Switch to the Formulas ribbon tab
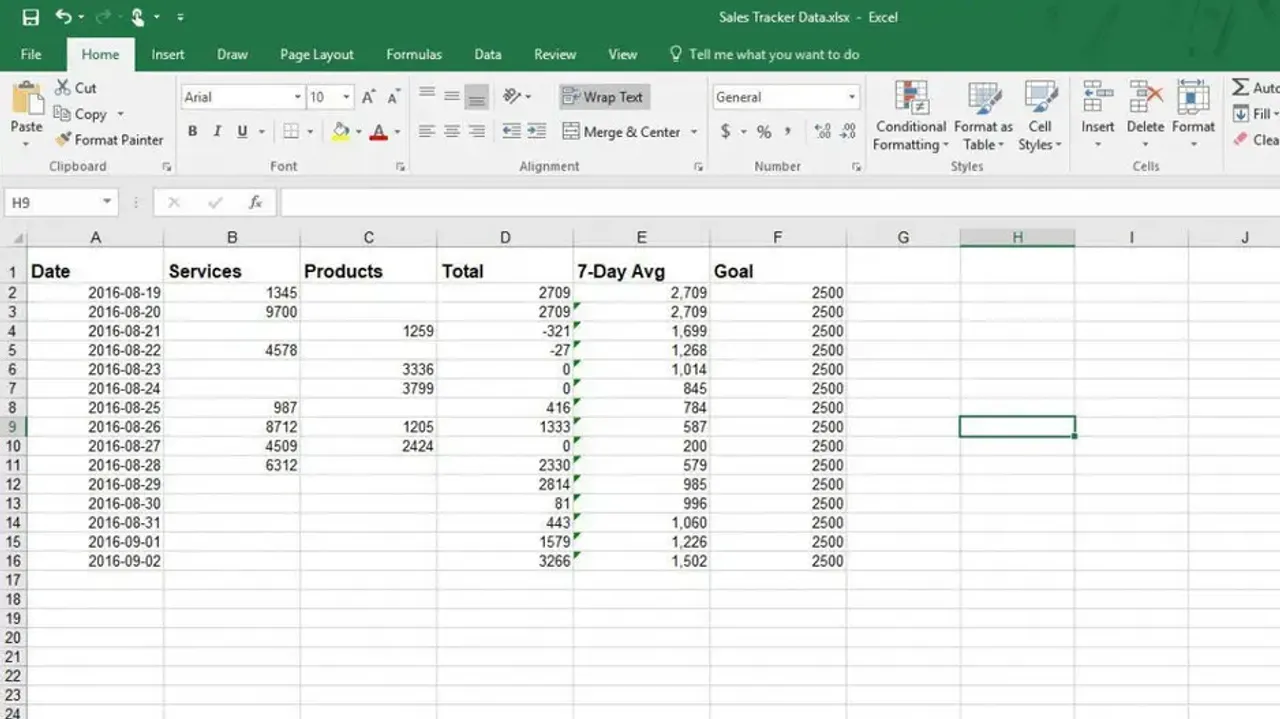Image resolution: width=1280 pixels, height=719 pixels. coord(414,54)
